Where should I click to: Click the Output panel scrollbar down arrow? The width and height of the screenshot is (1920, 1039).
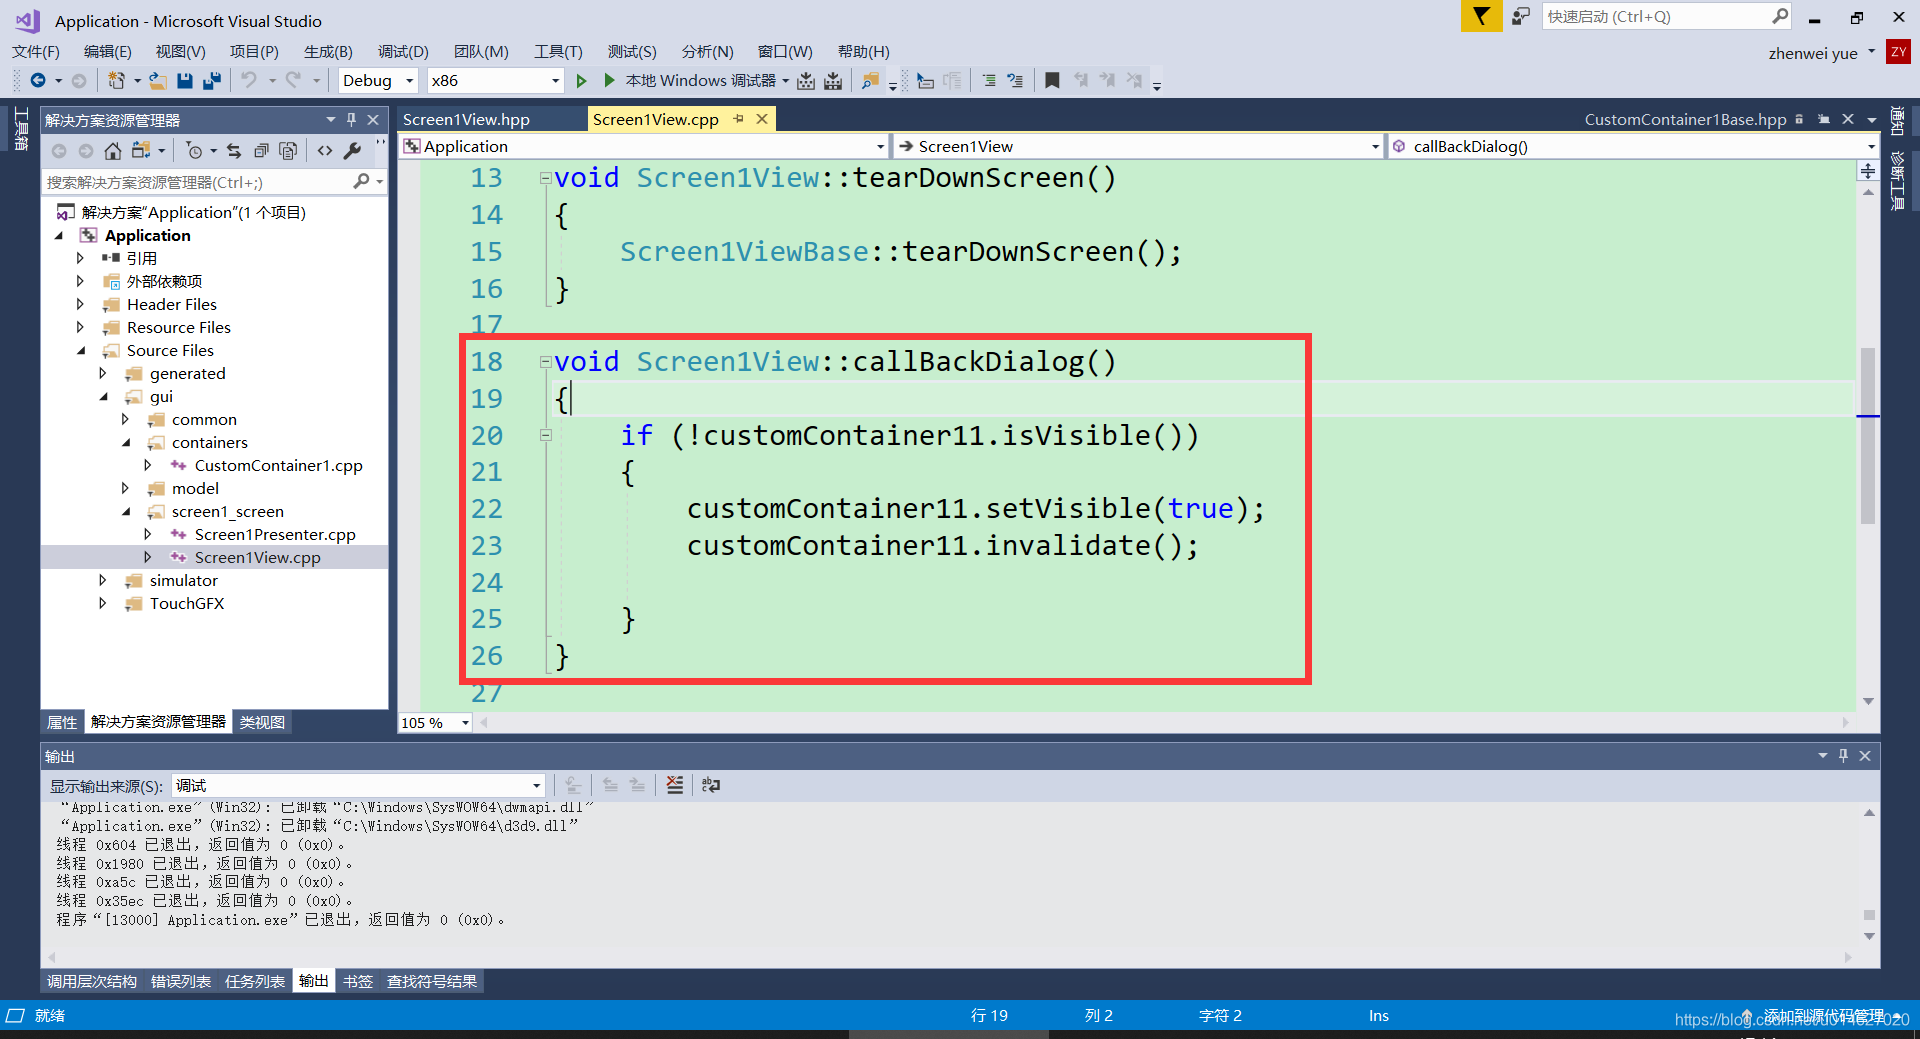point(1869,937)
